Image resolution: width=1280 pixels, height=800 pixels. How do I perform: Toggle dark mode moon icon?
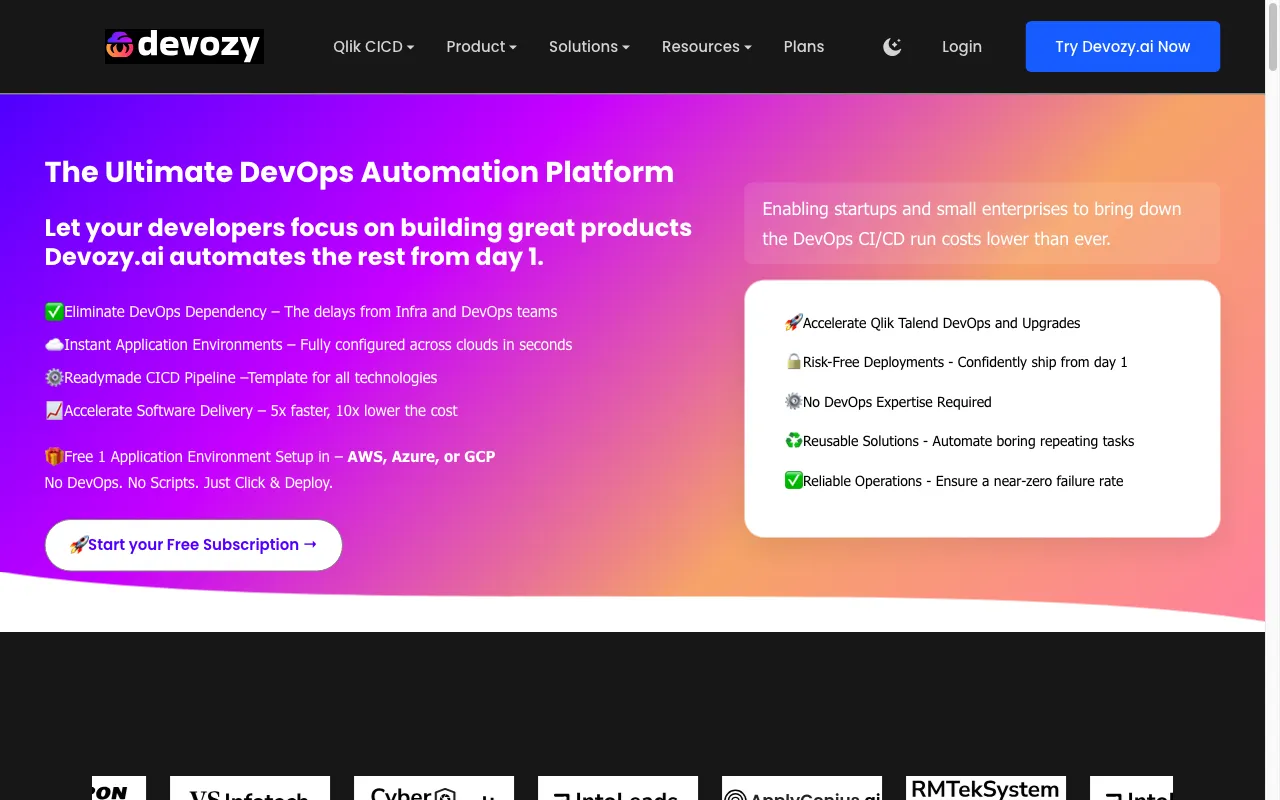click(892, 46)
